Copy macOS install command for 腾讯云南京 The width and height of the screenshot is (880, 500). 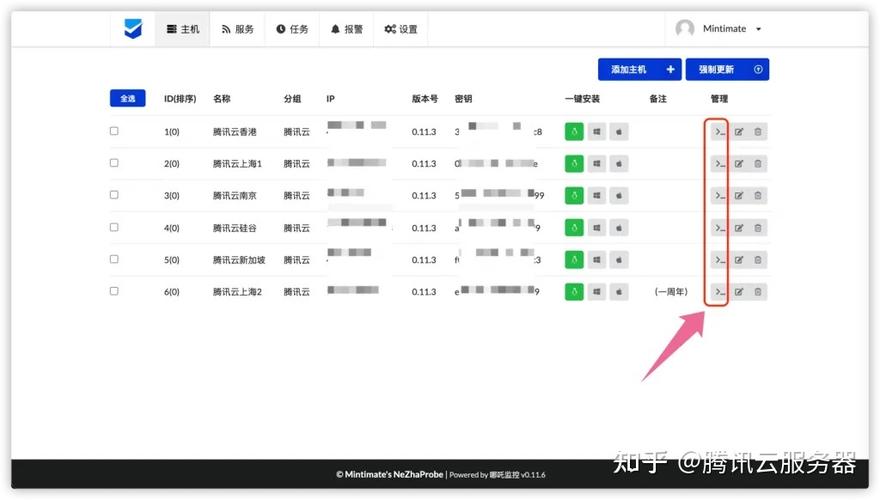click(x=619, y=196)
